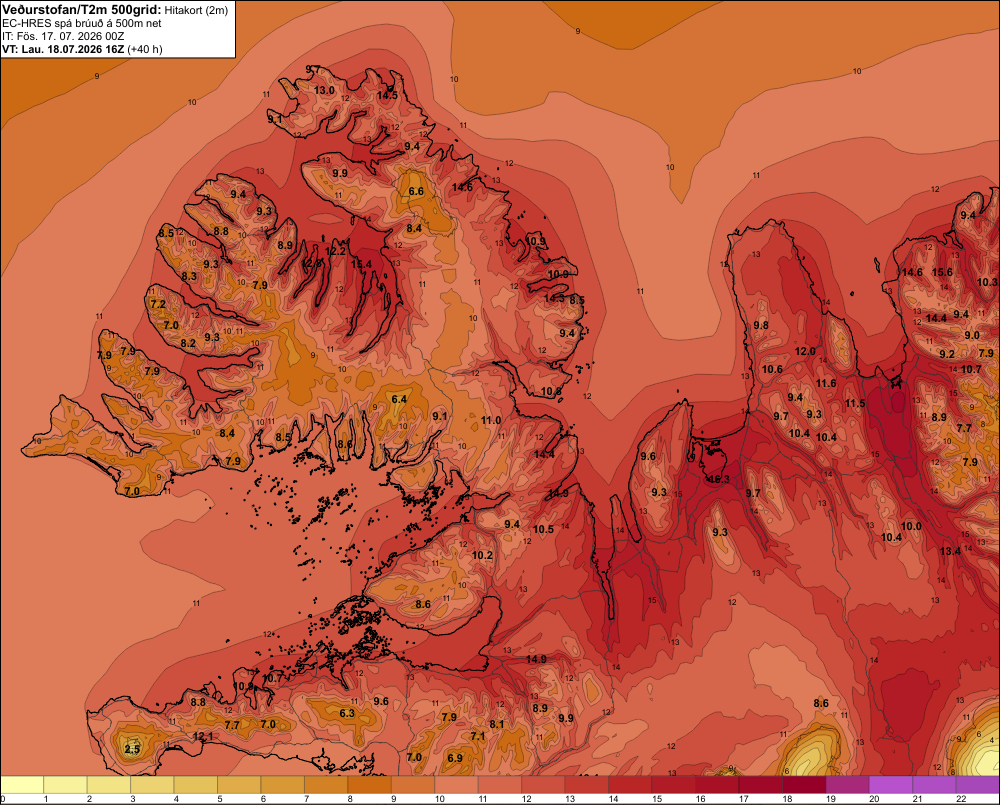
Task: Click the '6.3' temperature label
Action: [x=346, y=713]
